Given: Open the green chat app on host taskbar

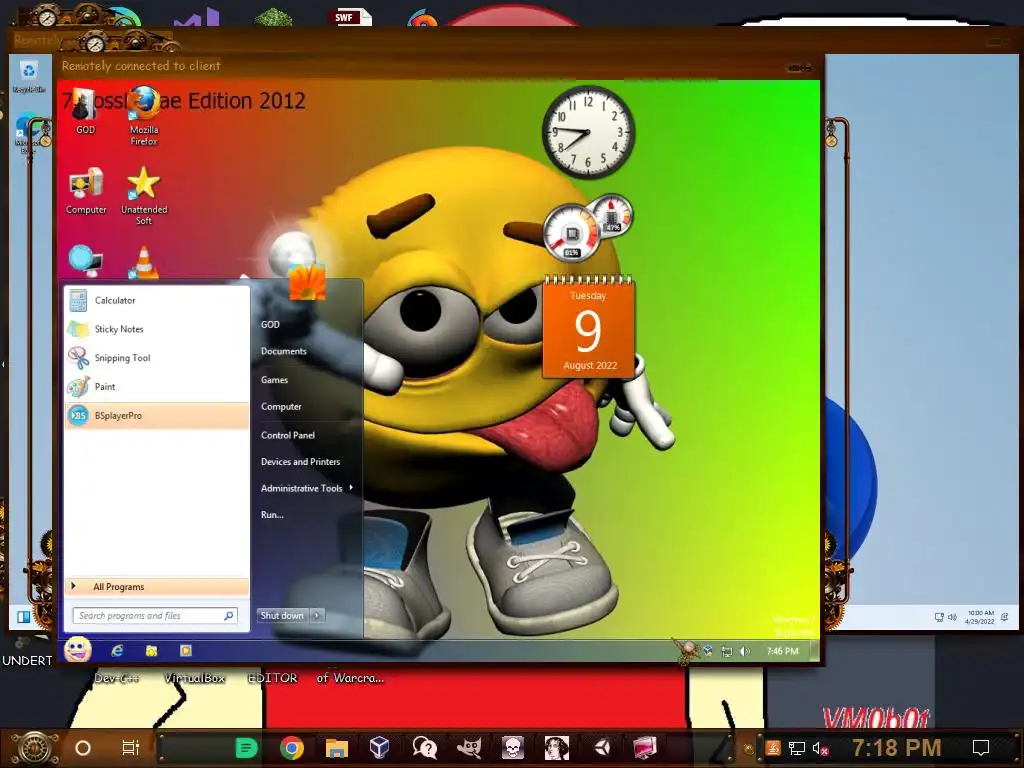Looking at the screenshot, I should click(x=246, y=748).
